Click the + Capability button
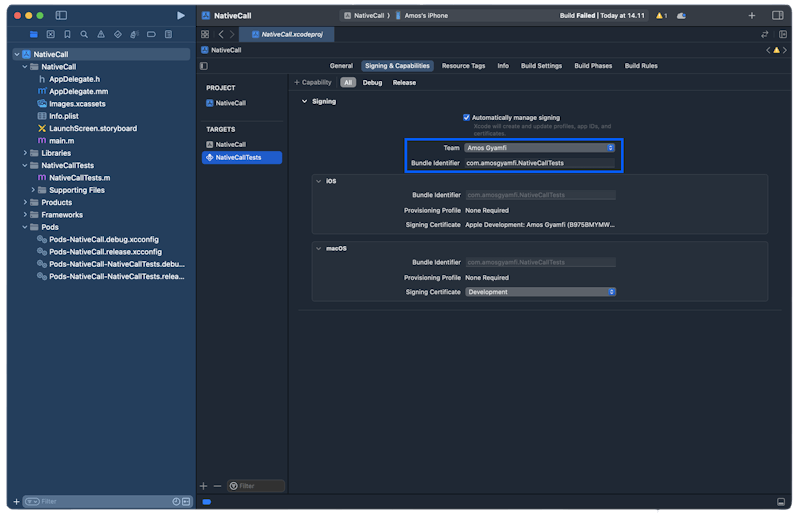The image size is (800, 516). point(313,83)
